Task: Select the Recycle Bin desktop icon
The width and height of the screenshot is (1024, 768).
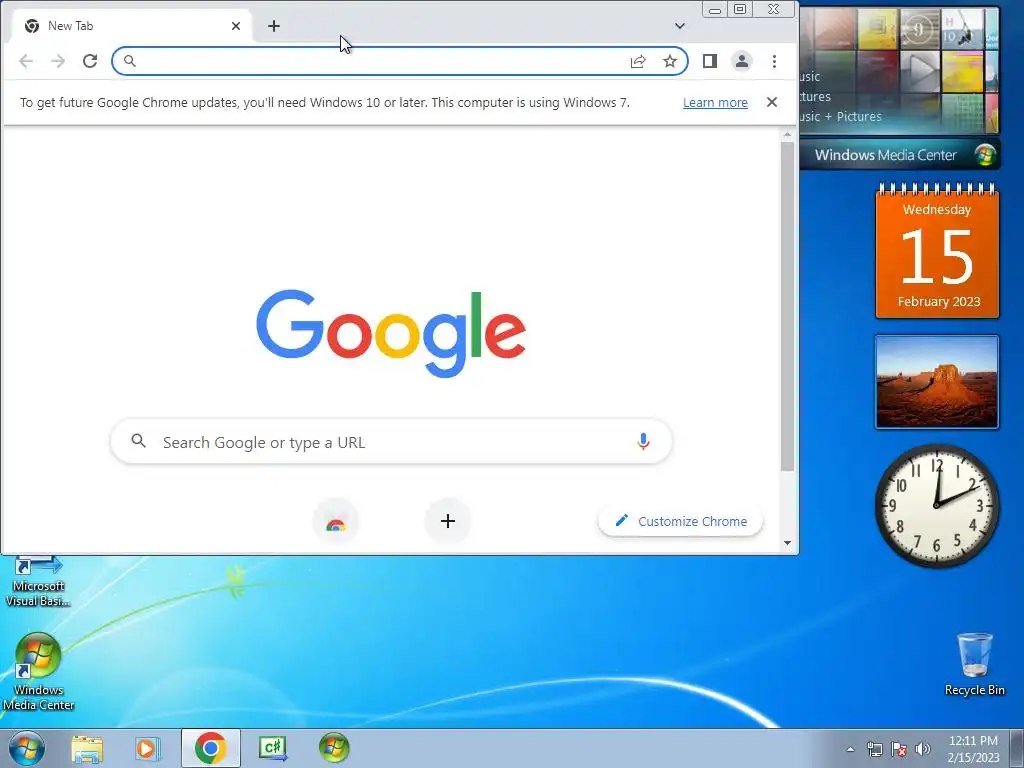Action: tap(974, 664)
